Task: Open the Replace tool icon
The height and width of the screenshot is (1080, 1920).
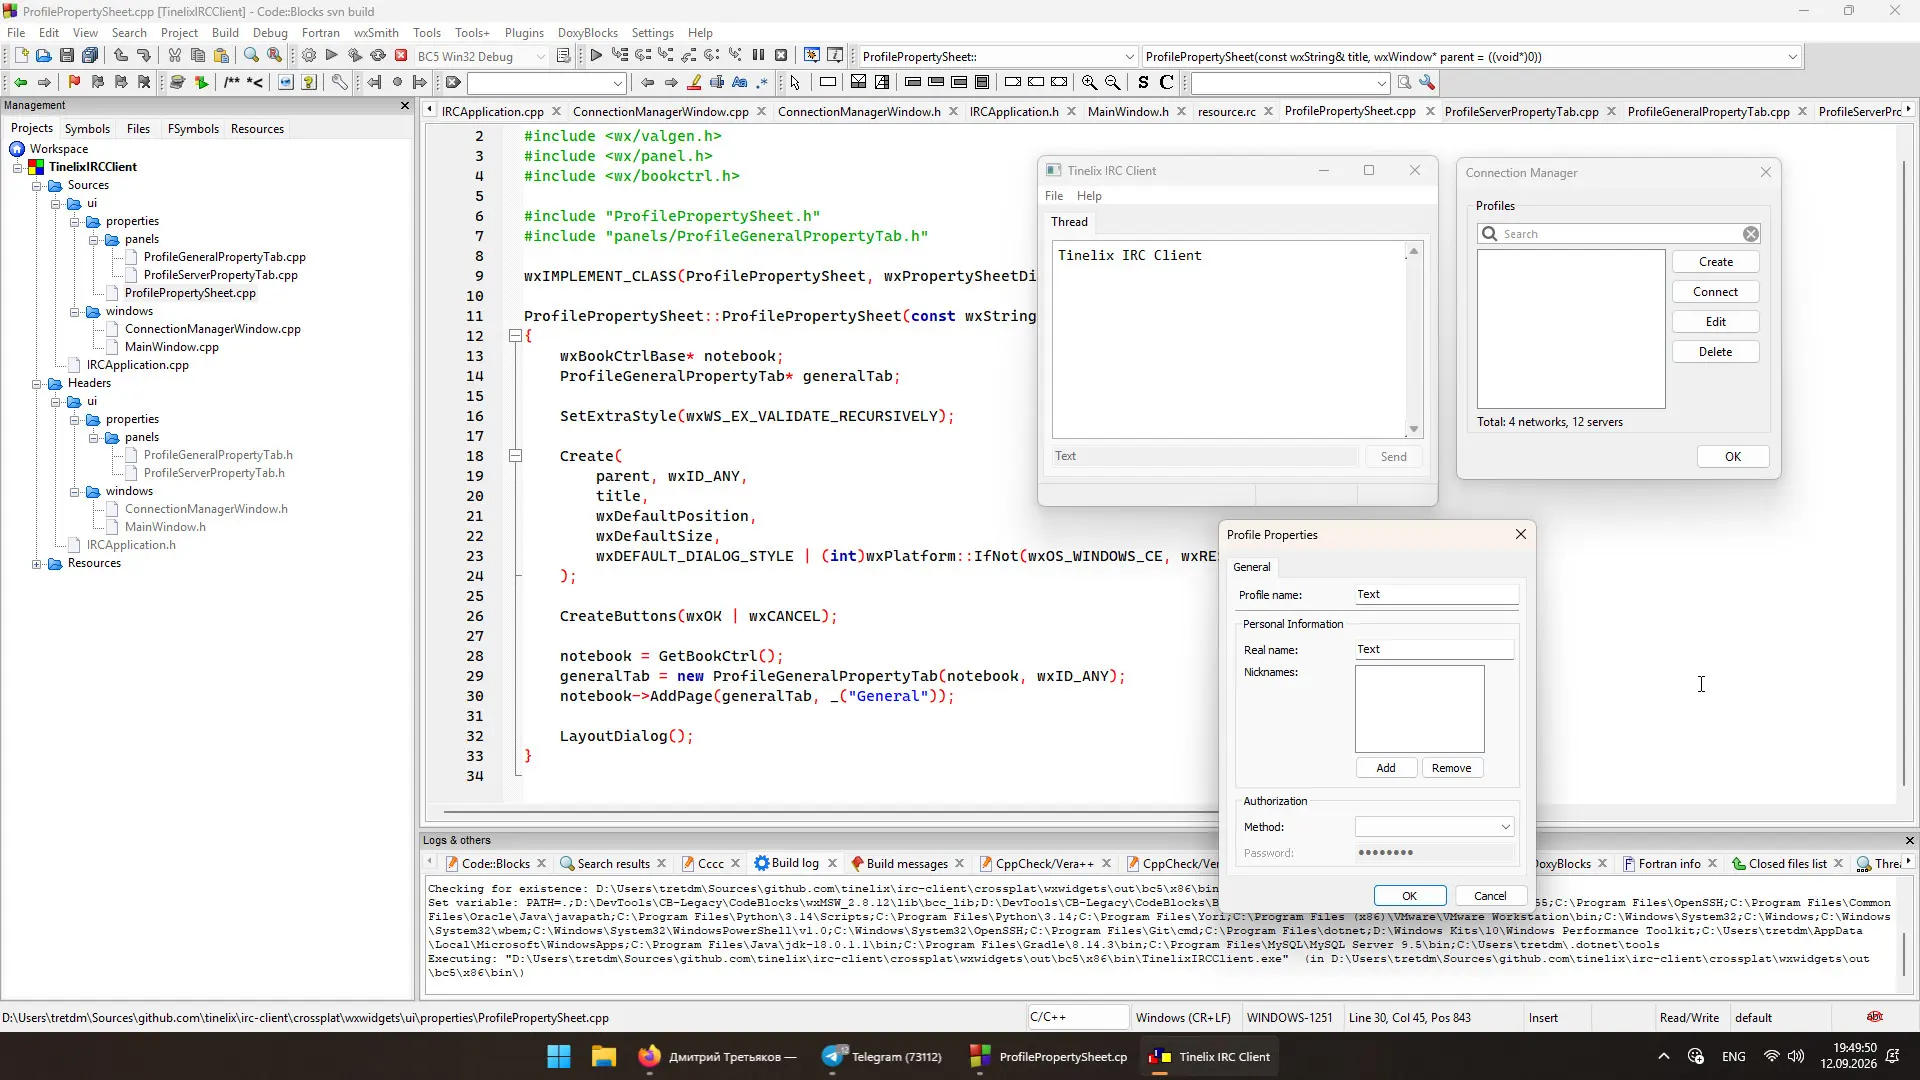Action: (x=275, y=56)
